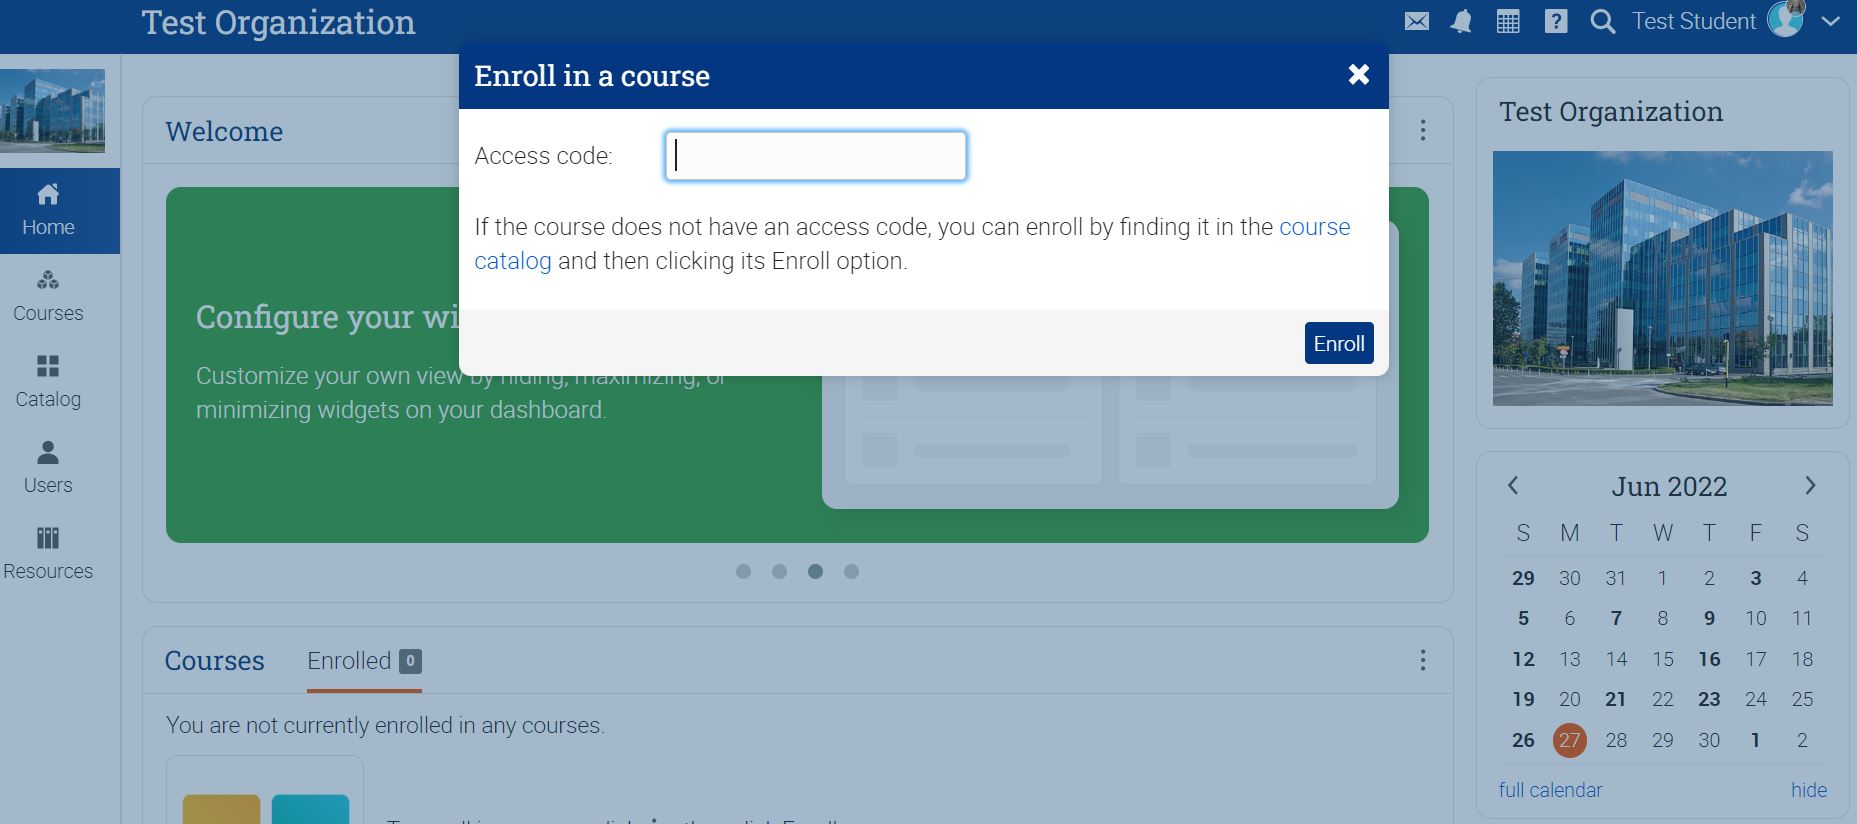Open the messages envelope icon

pos(1416,21)
